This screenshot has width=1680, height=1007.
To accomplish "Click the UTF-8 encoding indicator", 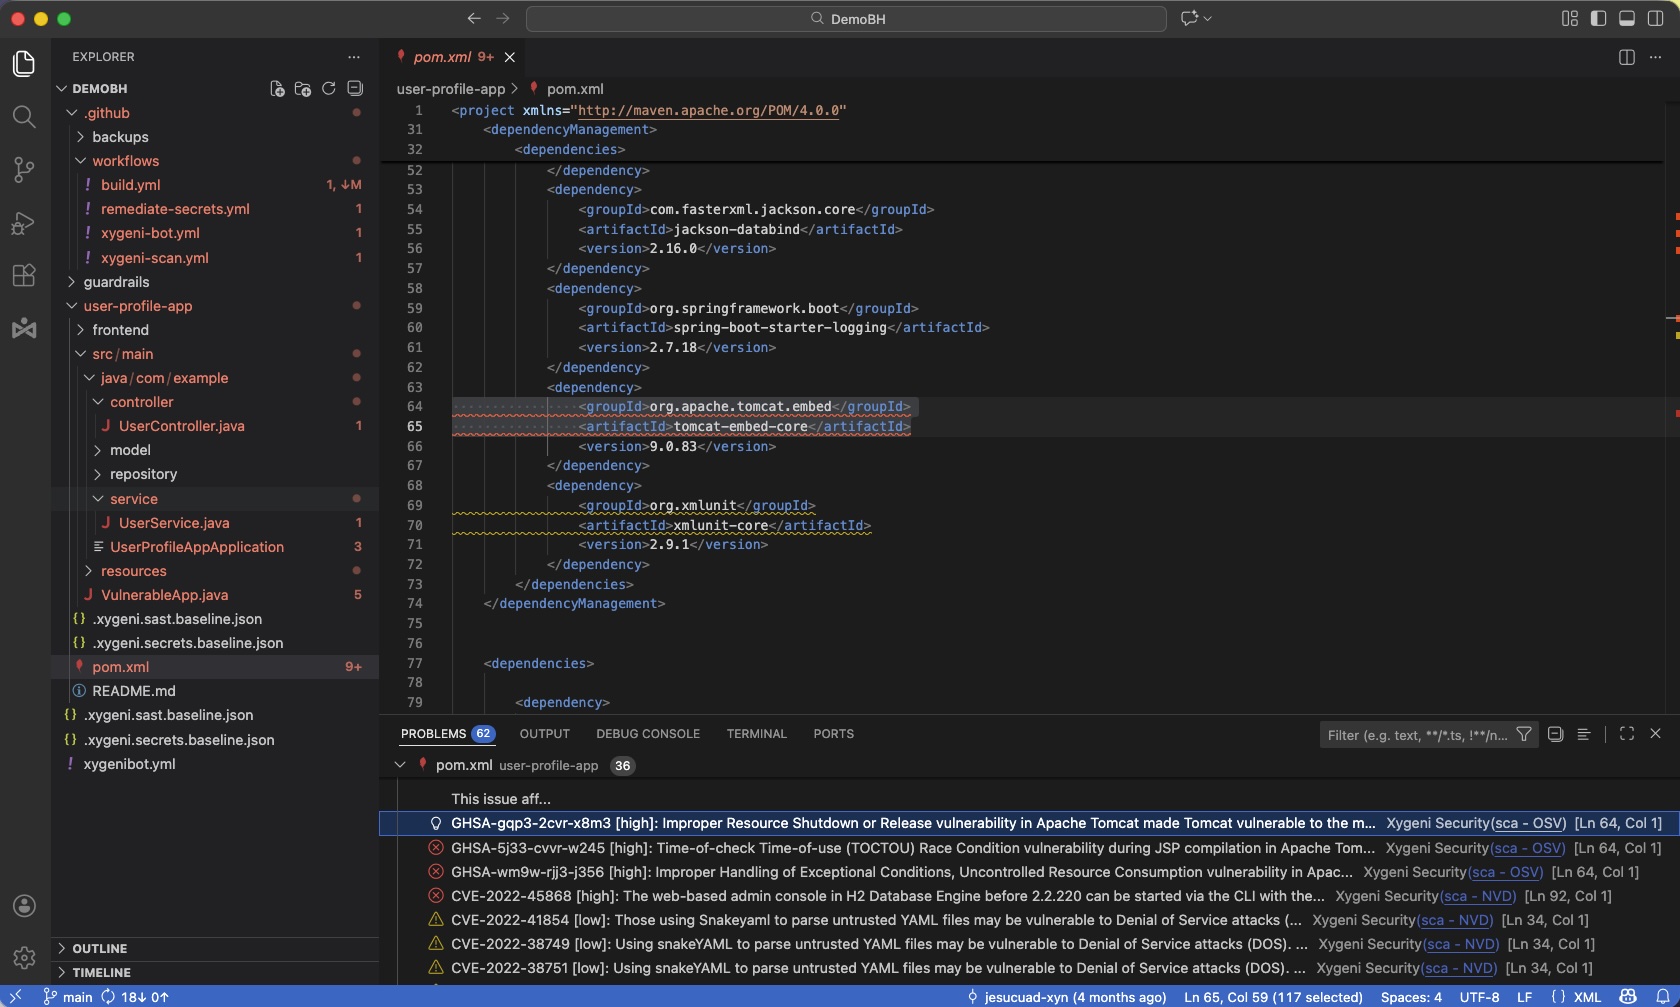I will (1479, 997).
